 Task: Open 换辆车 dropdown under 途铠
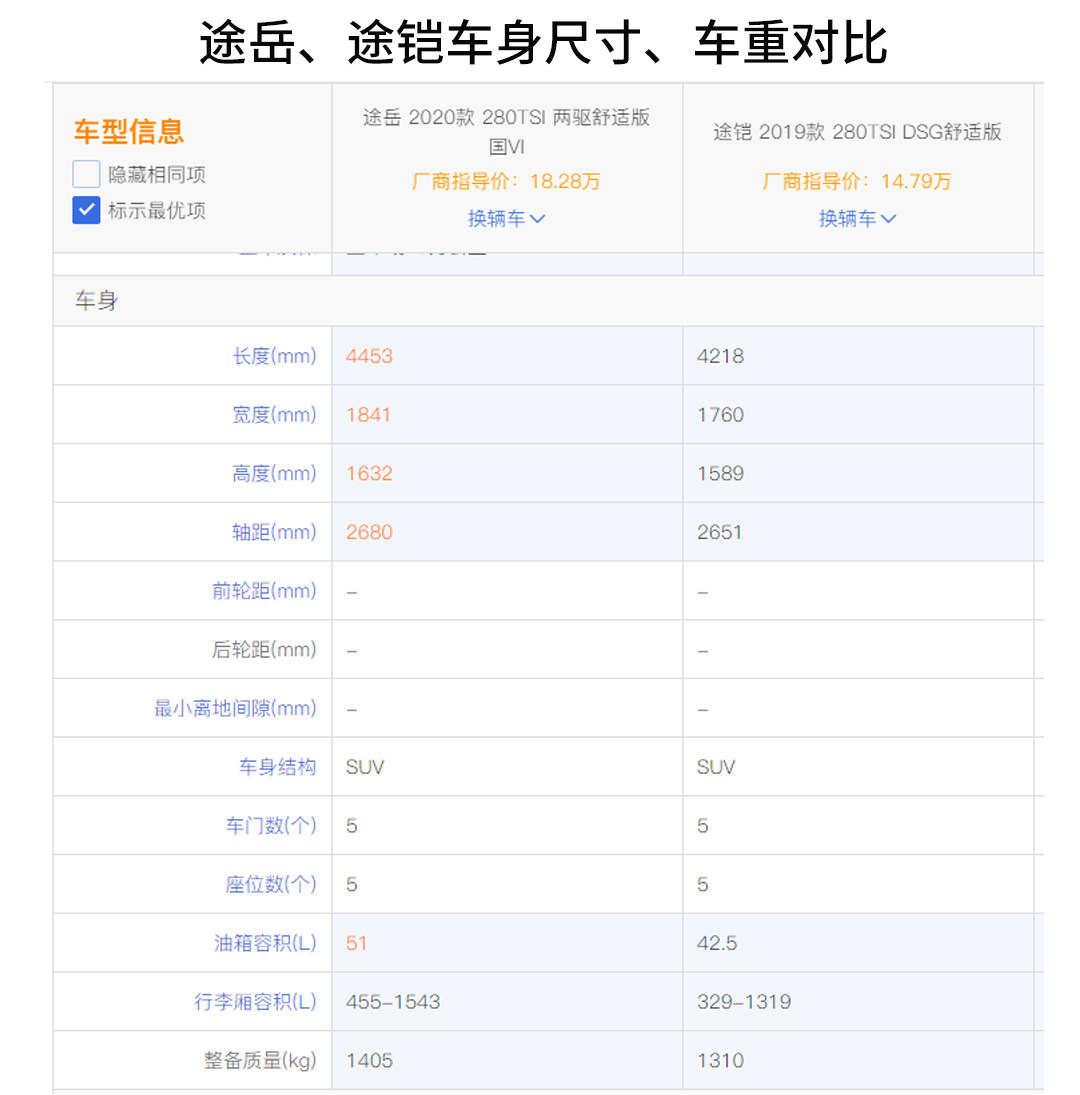[x=857, y=219]
